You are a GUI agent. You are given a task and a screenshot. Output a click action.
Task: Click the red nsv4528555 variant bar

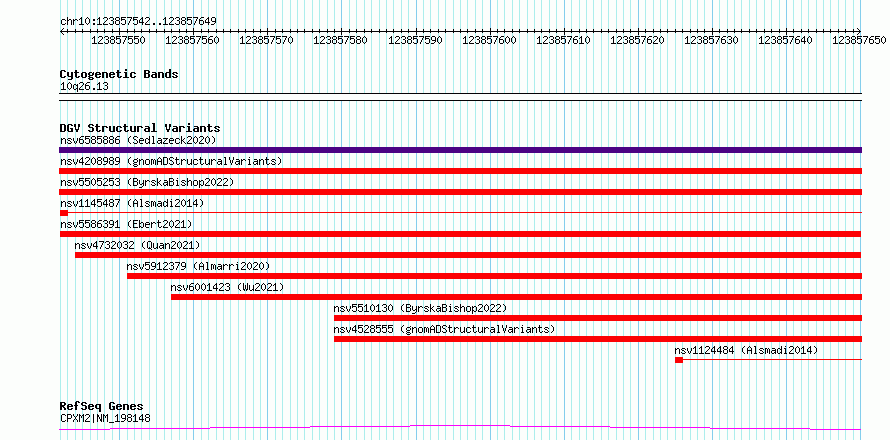click(x=598, y=339)
